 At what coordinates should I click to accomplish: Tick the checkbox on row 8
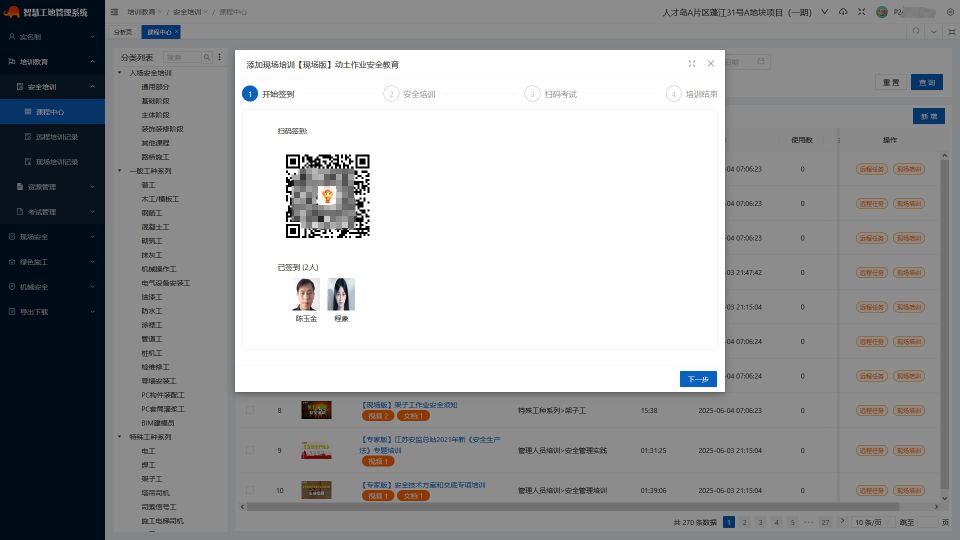pyautogui.click(x=250, y=410)
